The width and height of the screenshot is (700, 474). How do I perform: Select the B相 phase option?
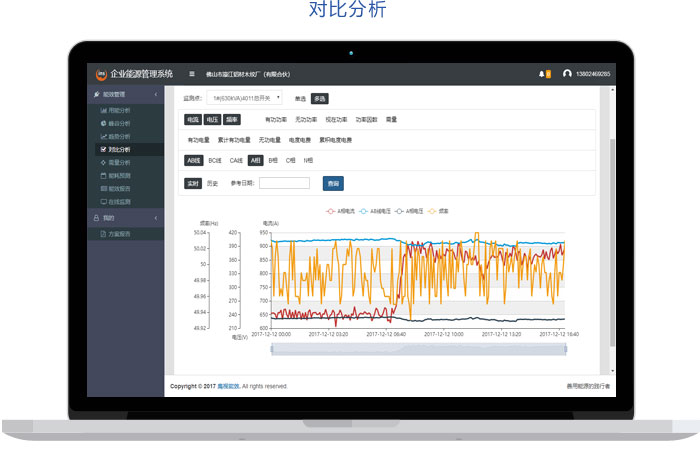[x=273, y=161]
